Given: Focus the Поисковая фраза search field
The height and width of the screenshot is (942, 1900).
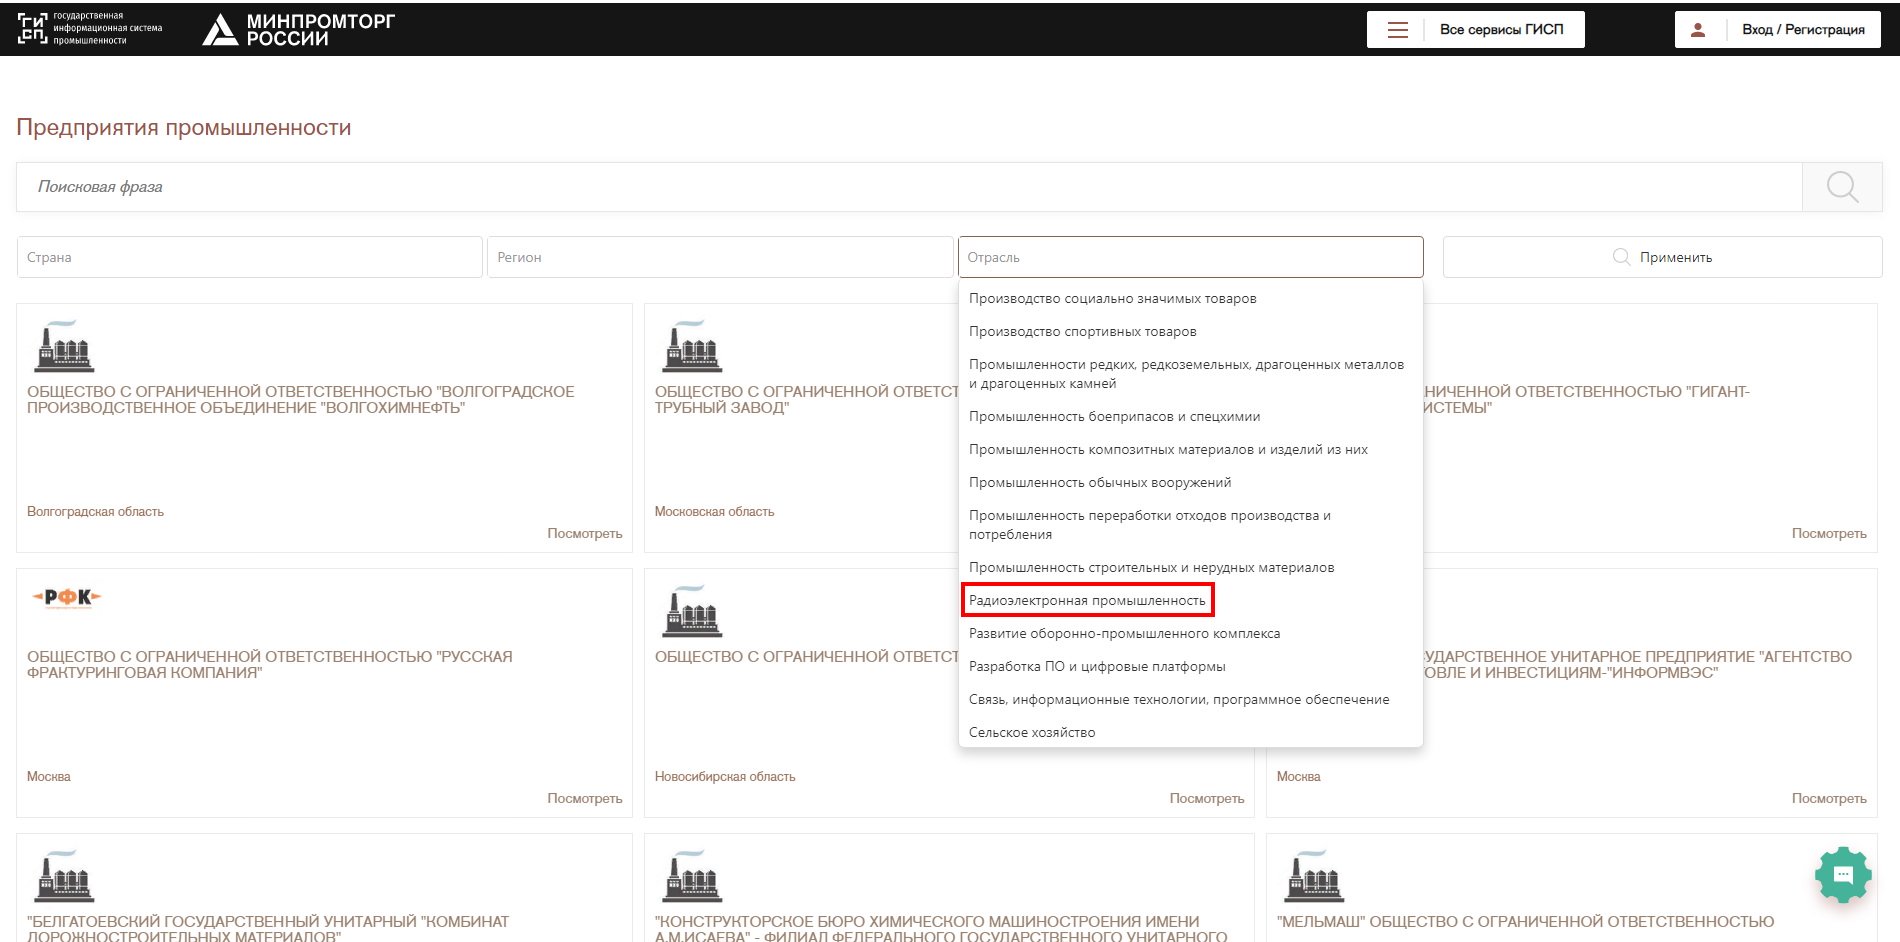Looking at the screenshot, I should click(x=909, y=186).
